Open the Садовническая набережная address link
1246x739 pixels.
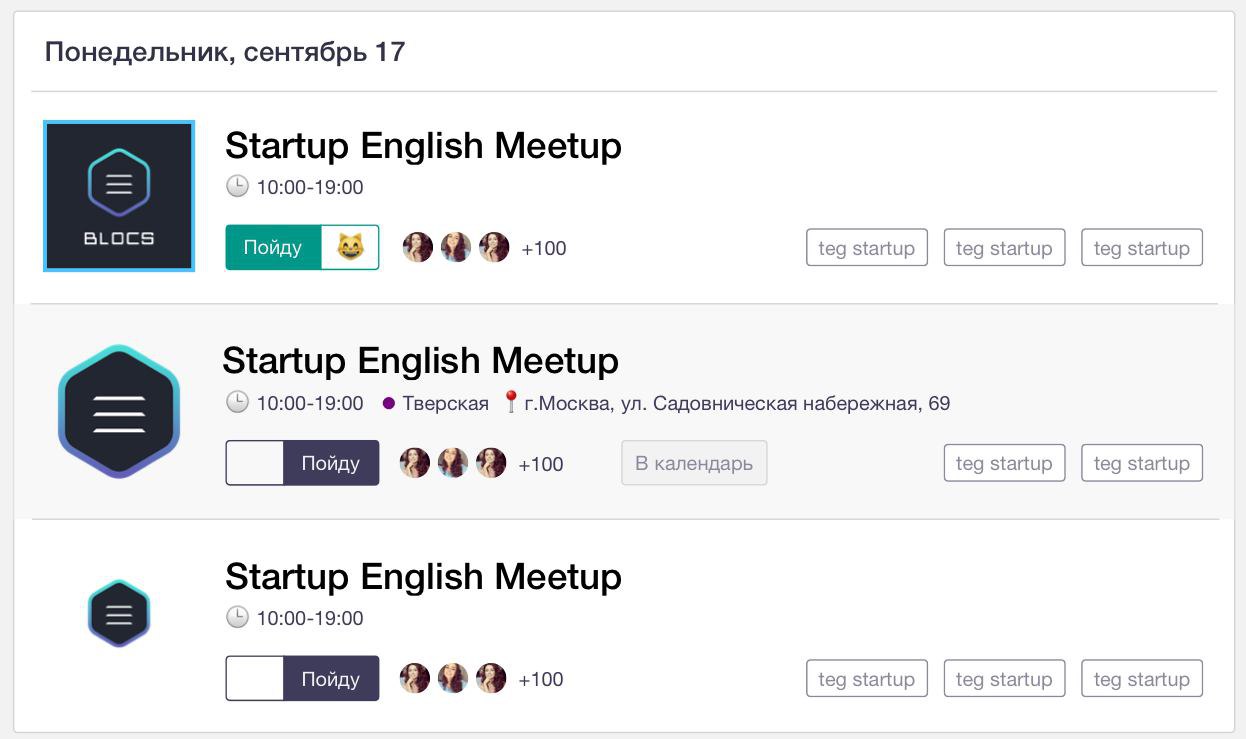click(737, 404)
